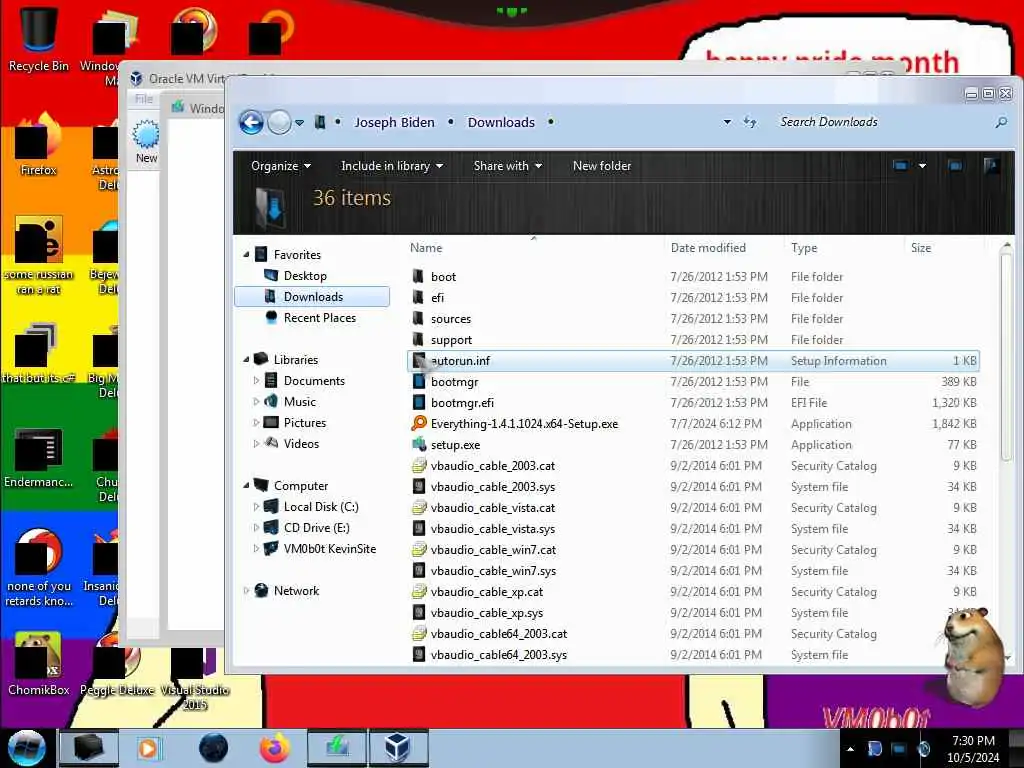Select the file named vbaudio_cable_xp.sys
The width and height of the screenshot is (1024, 768).
pyautogui.click(x=487, y=613)
